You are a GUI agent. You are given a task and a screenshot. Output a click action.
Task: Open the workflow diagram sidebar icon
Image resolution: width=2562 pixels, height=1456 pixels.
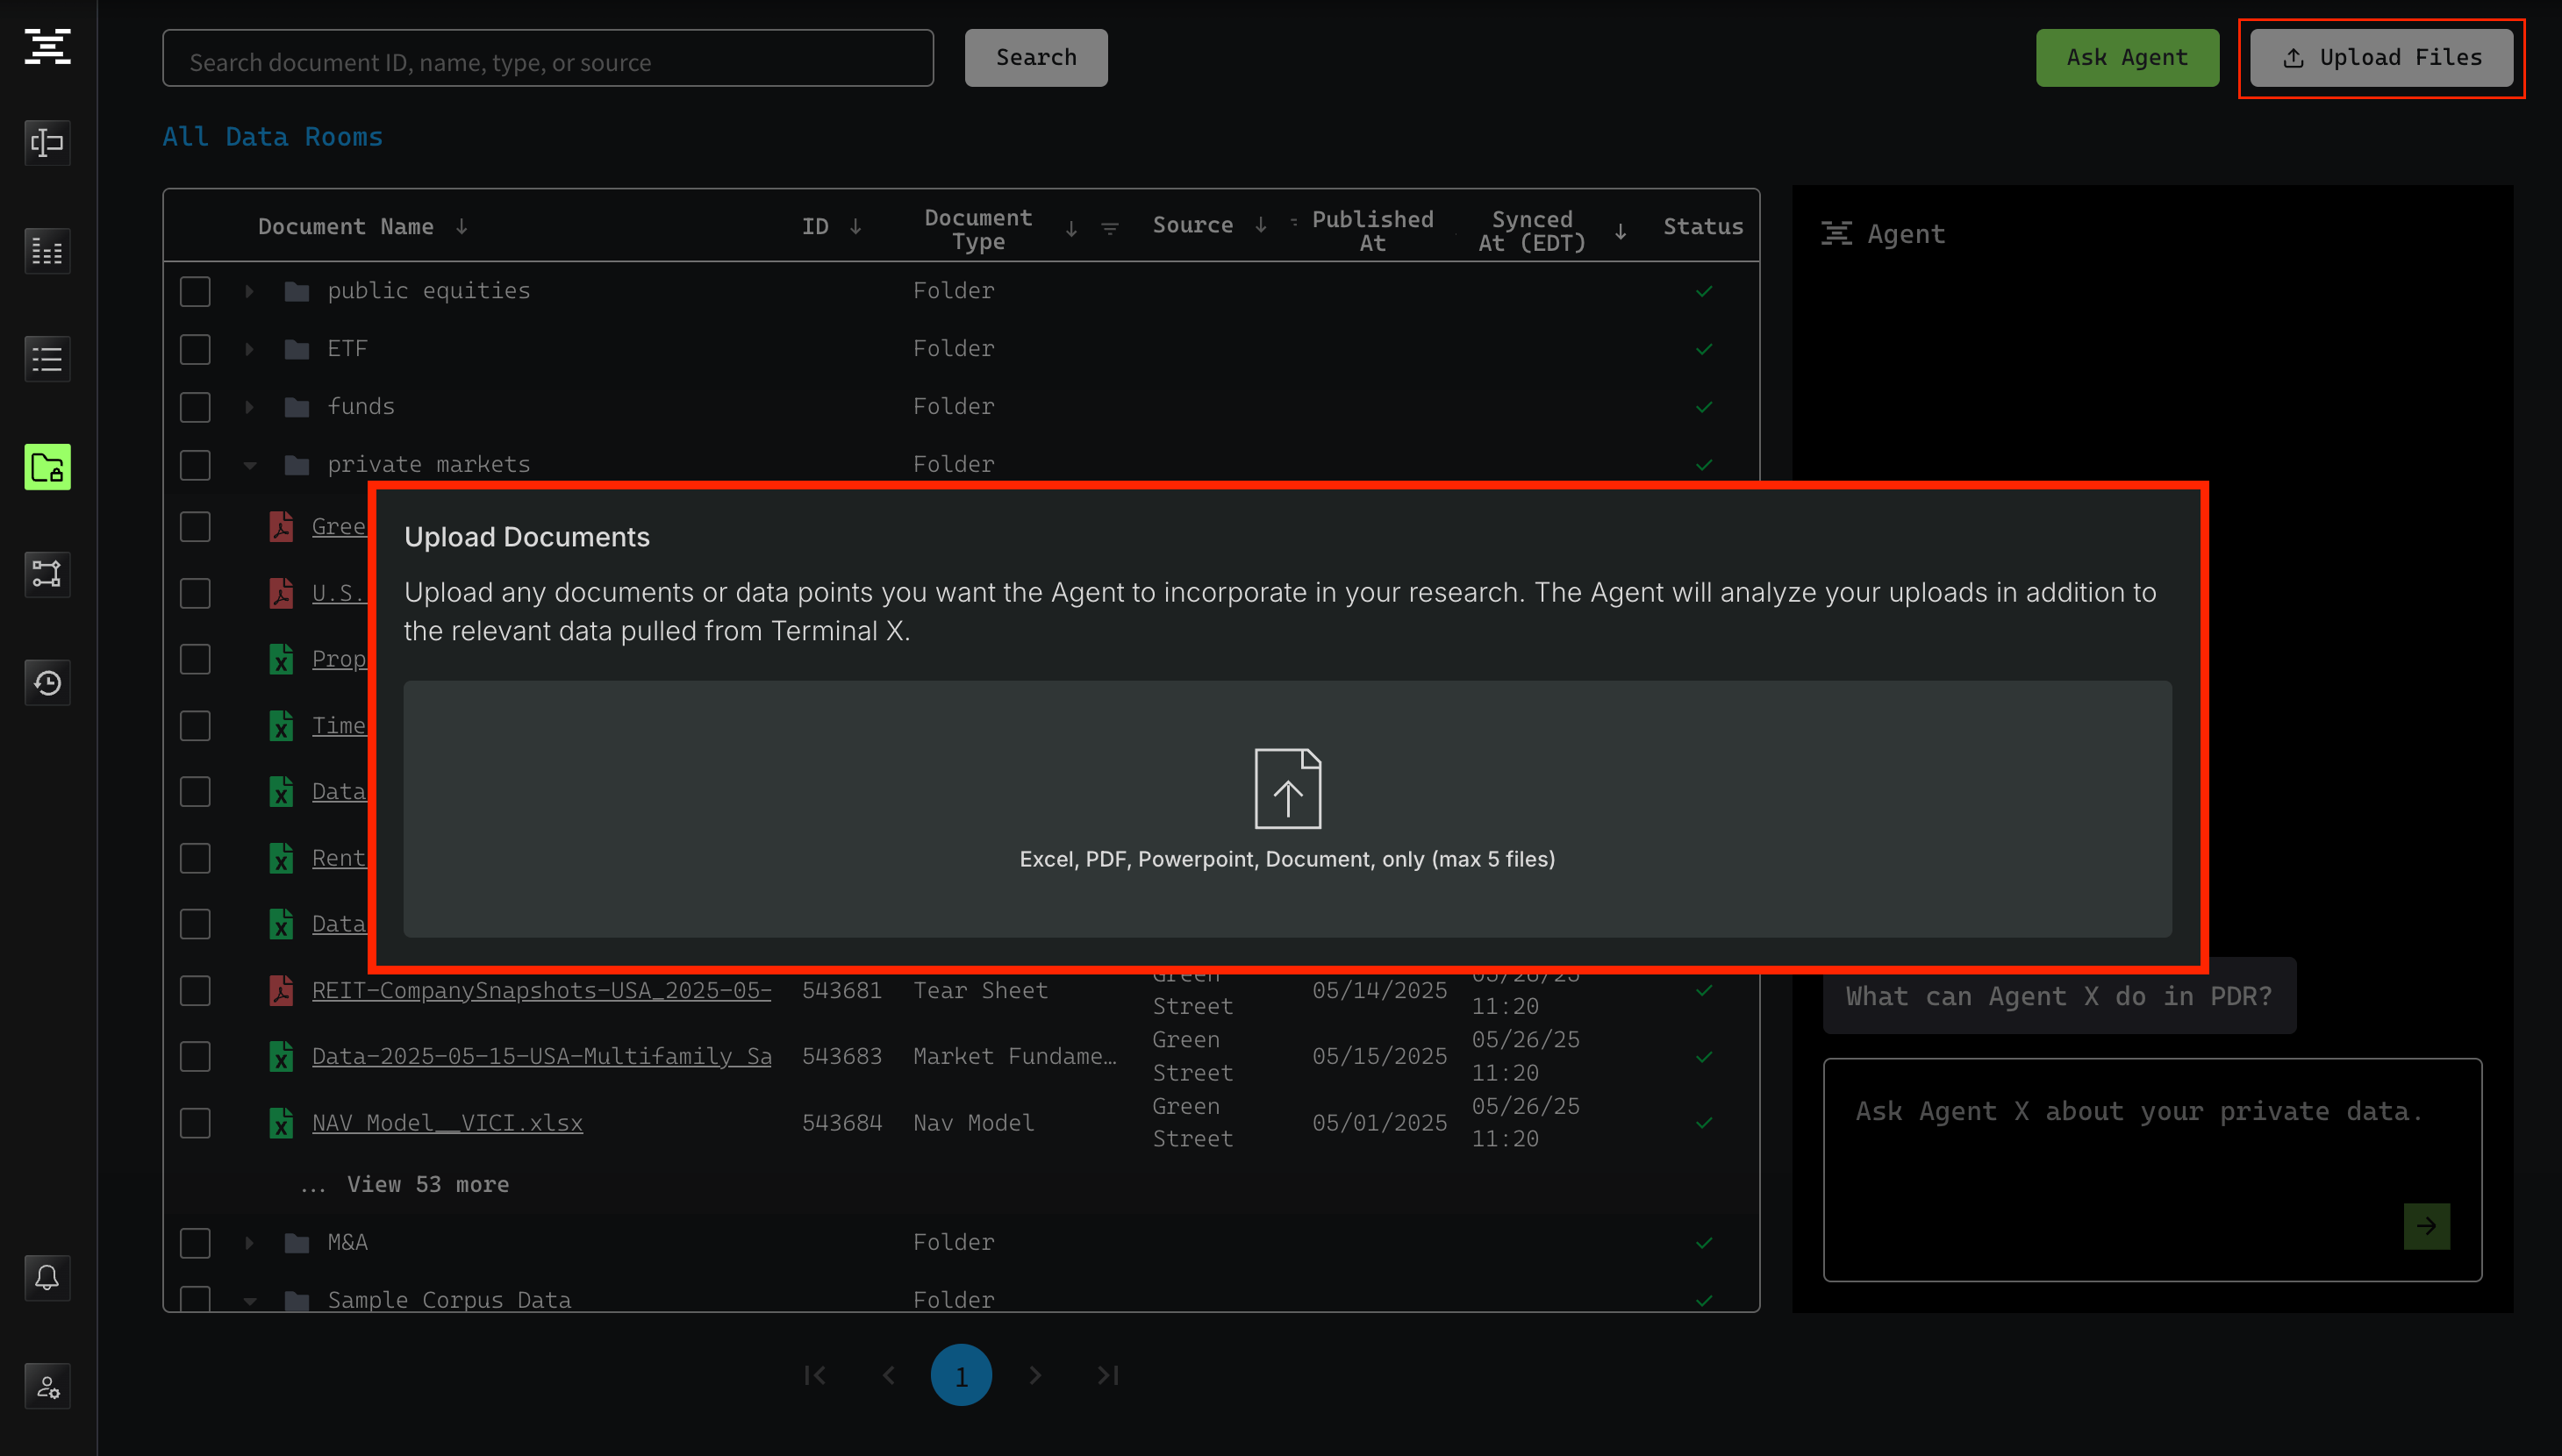[x=47, y=574]
